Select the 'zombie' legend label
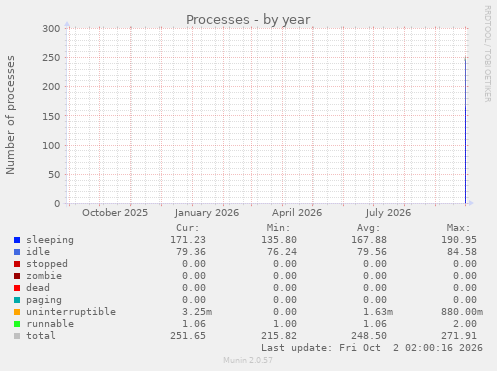This screenshot has width=497, height=371. pyautogui.click(x=44, y=276)
